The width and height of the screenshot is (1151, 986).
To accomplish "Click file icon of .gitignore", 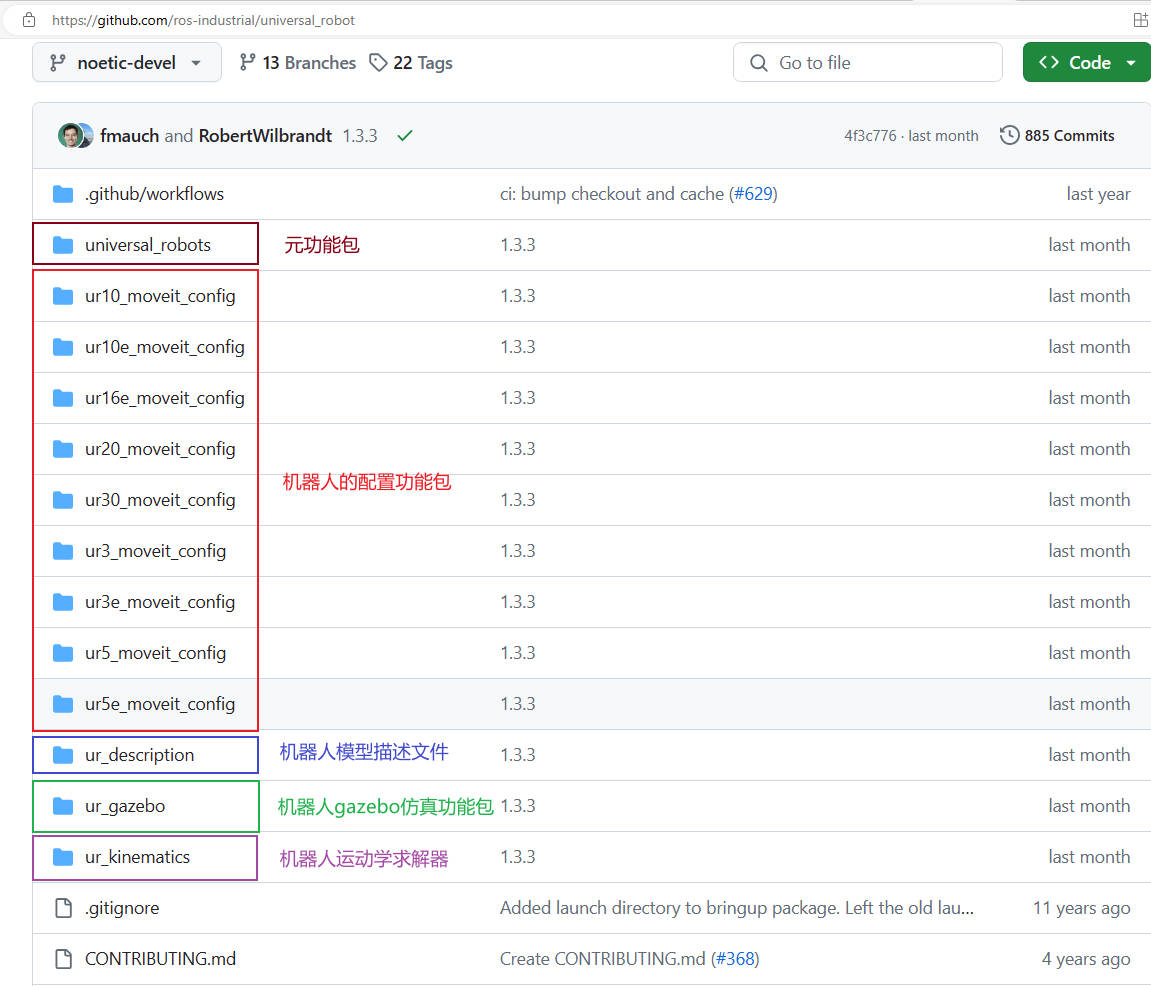I will pos(64,908).
